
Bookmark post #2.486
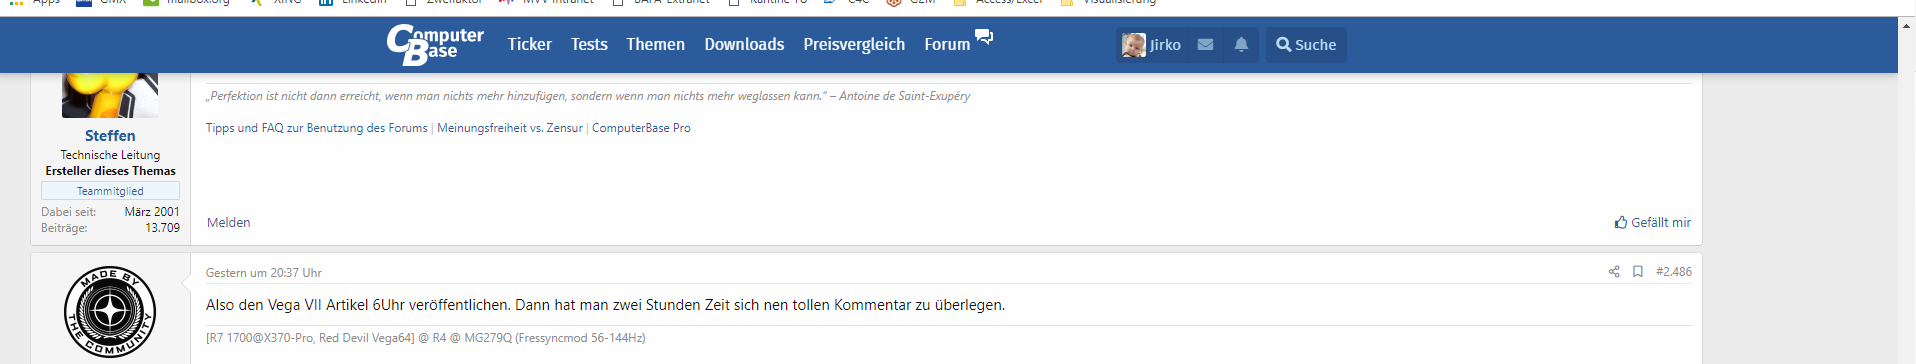click(1638, 272)
